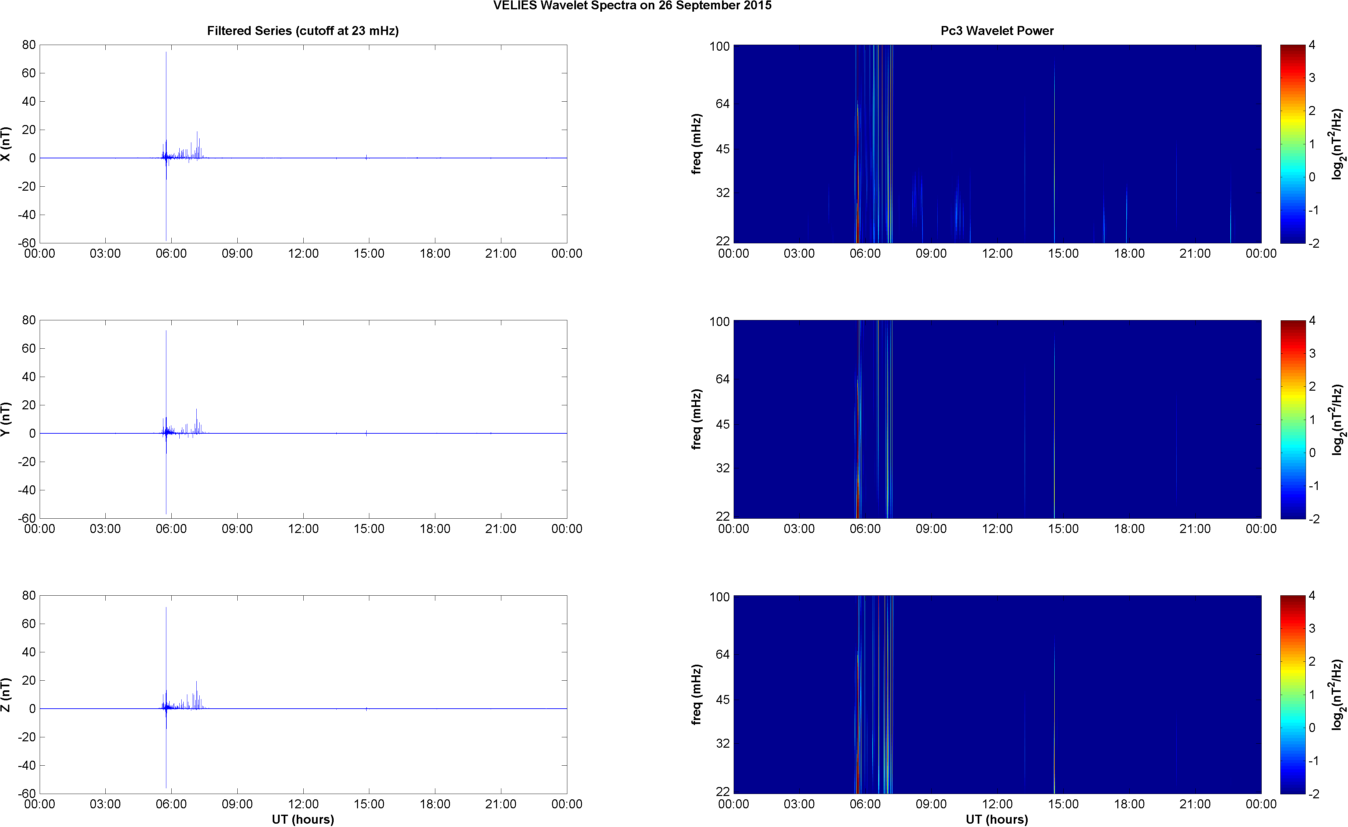The image size is (1348, 827).
Task: Click "freq (mHz)" label of Z-component wavelet panel
Action: 695,695
